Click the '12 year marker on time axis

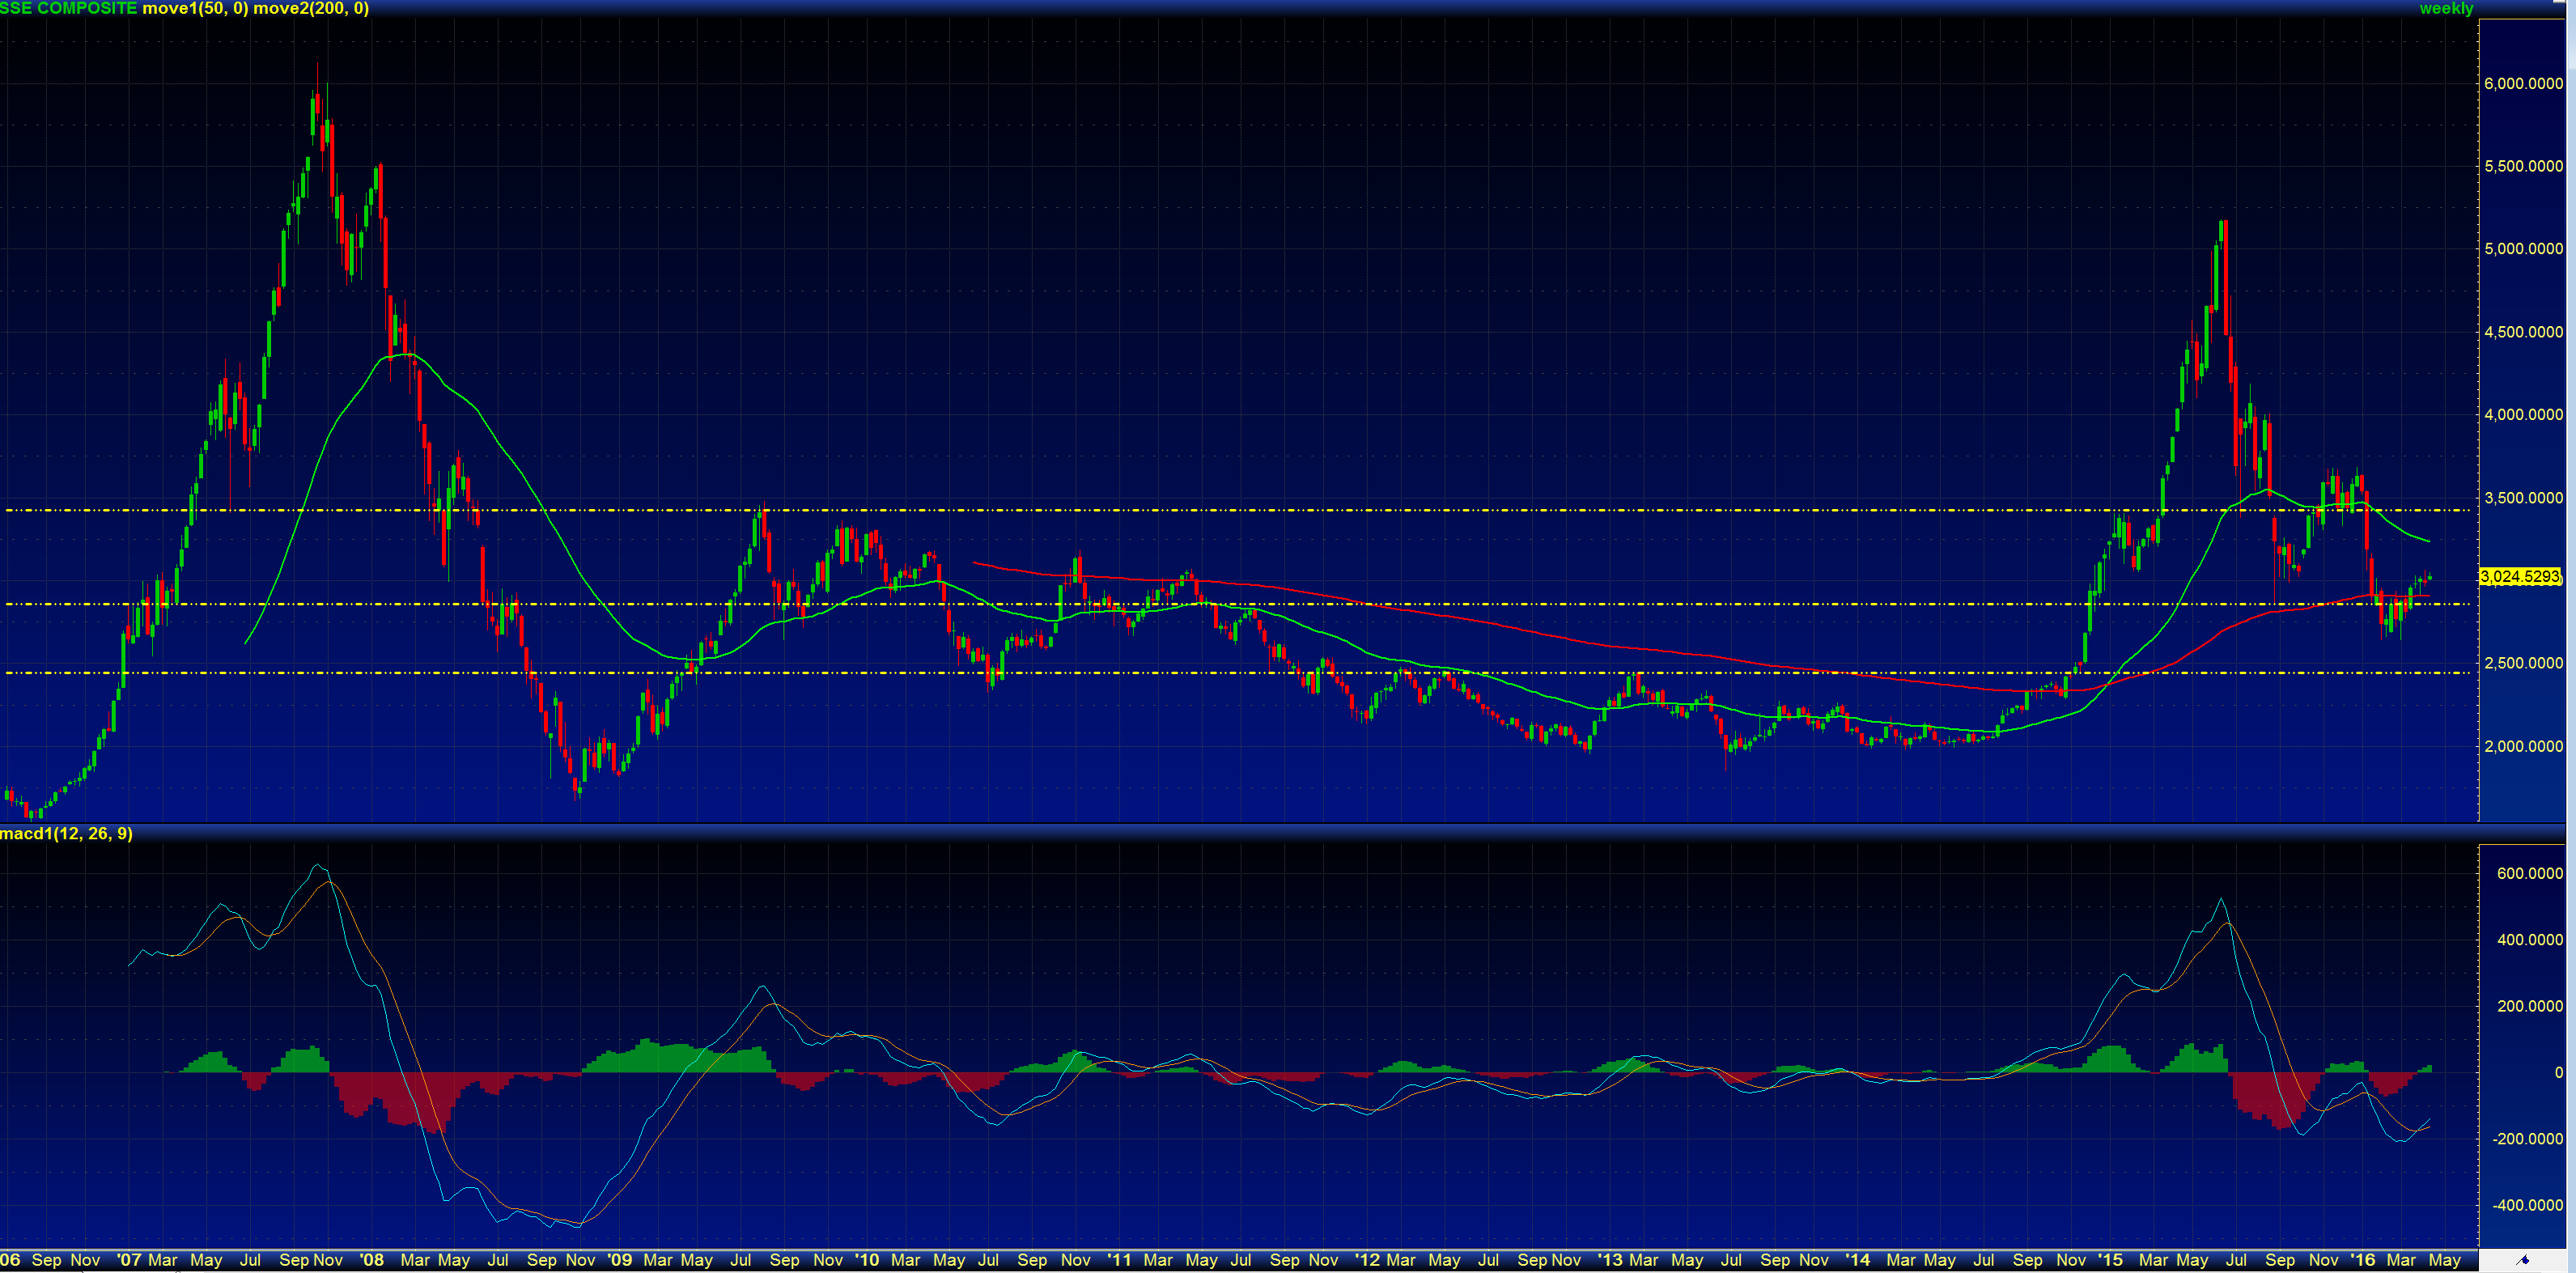tap(1366, 1259)
